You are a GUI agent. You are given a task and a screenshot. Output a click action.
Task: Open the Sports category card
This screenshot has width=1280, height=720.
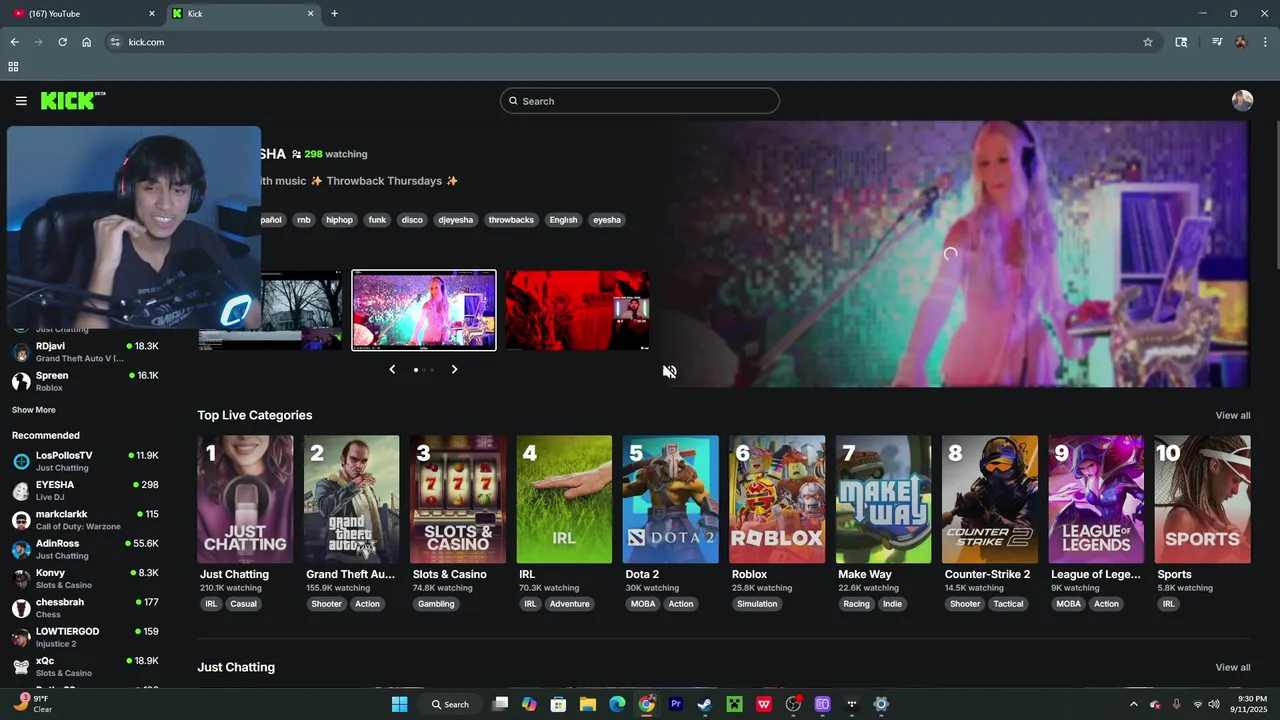(x=1202, y=499)
